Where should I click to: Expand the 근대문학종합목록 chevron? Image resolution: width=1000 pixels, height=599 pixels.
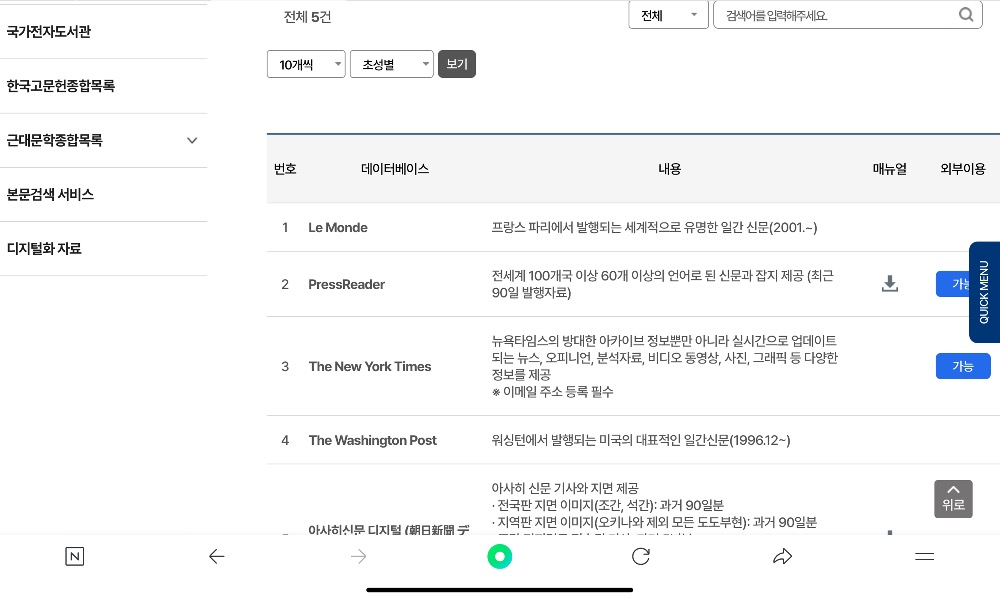(x=192, y=140)
